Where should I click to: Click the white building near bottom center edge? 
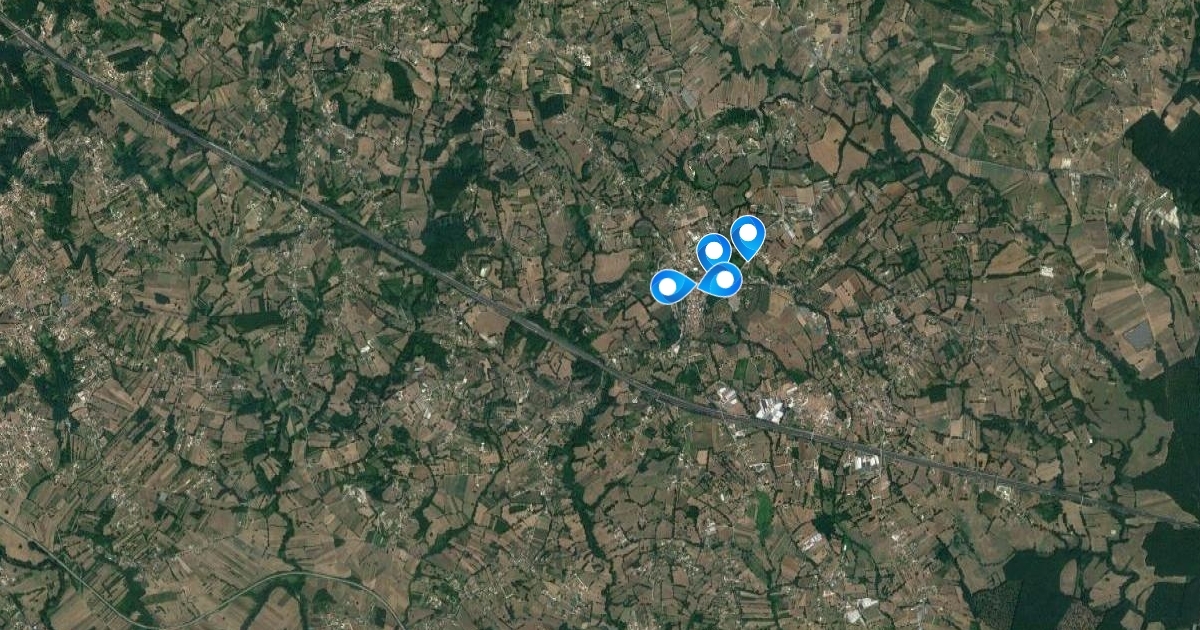(860, 611)
